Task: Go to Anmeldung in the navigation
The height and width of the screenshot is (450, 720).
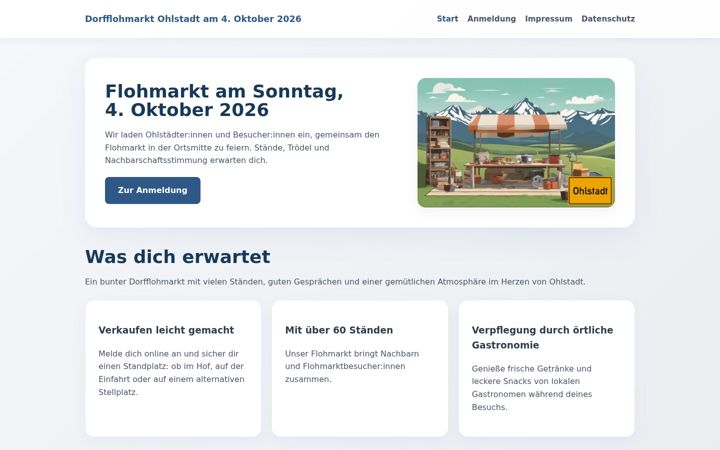Action: [x=491, y=19]
